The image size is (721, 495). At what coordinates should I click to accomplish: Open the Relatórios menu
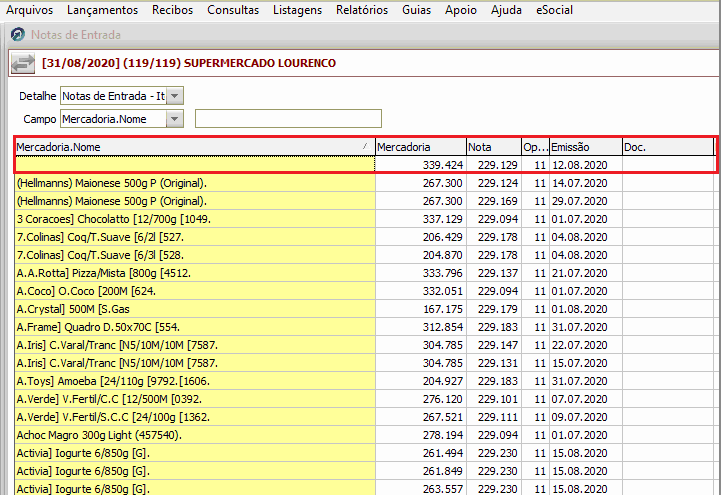pyautogui.click(x=362, y=10)
